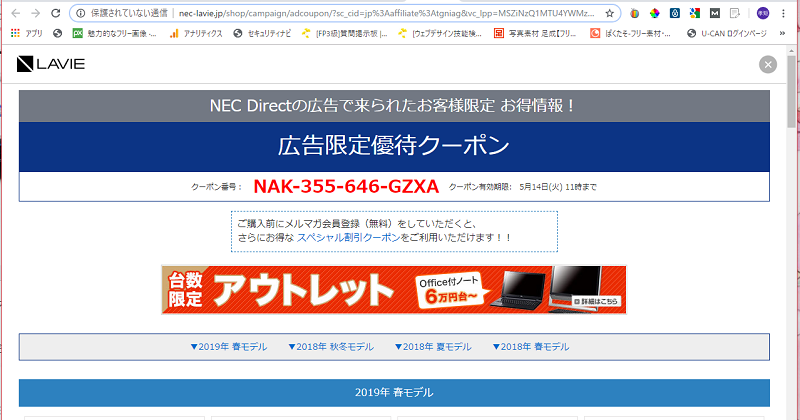Click the M extension icon
The height and width of the screenshot is (420, 800).
[715, 13]
